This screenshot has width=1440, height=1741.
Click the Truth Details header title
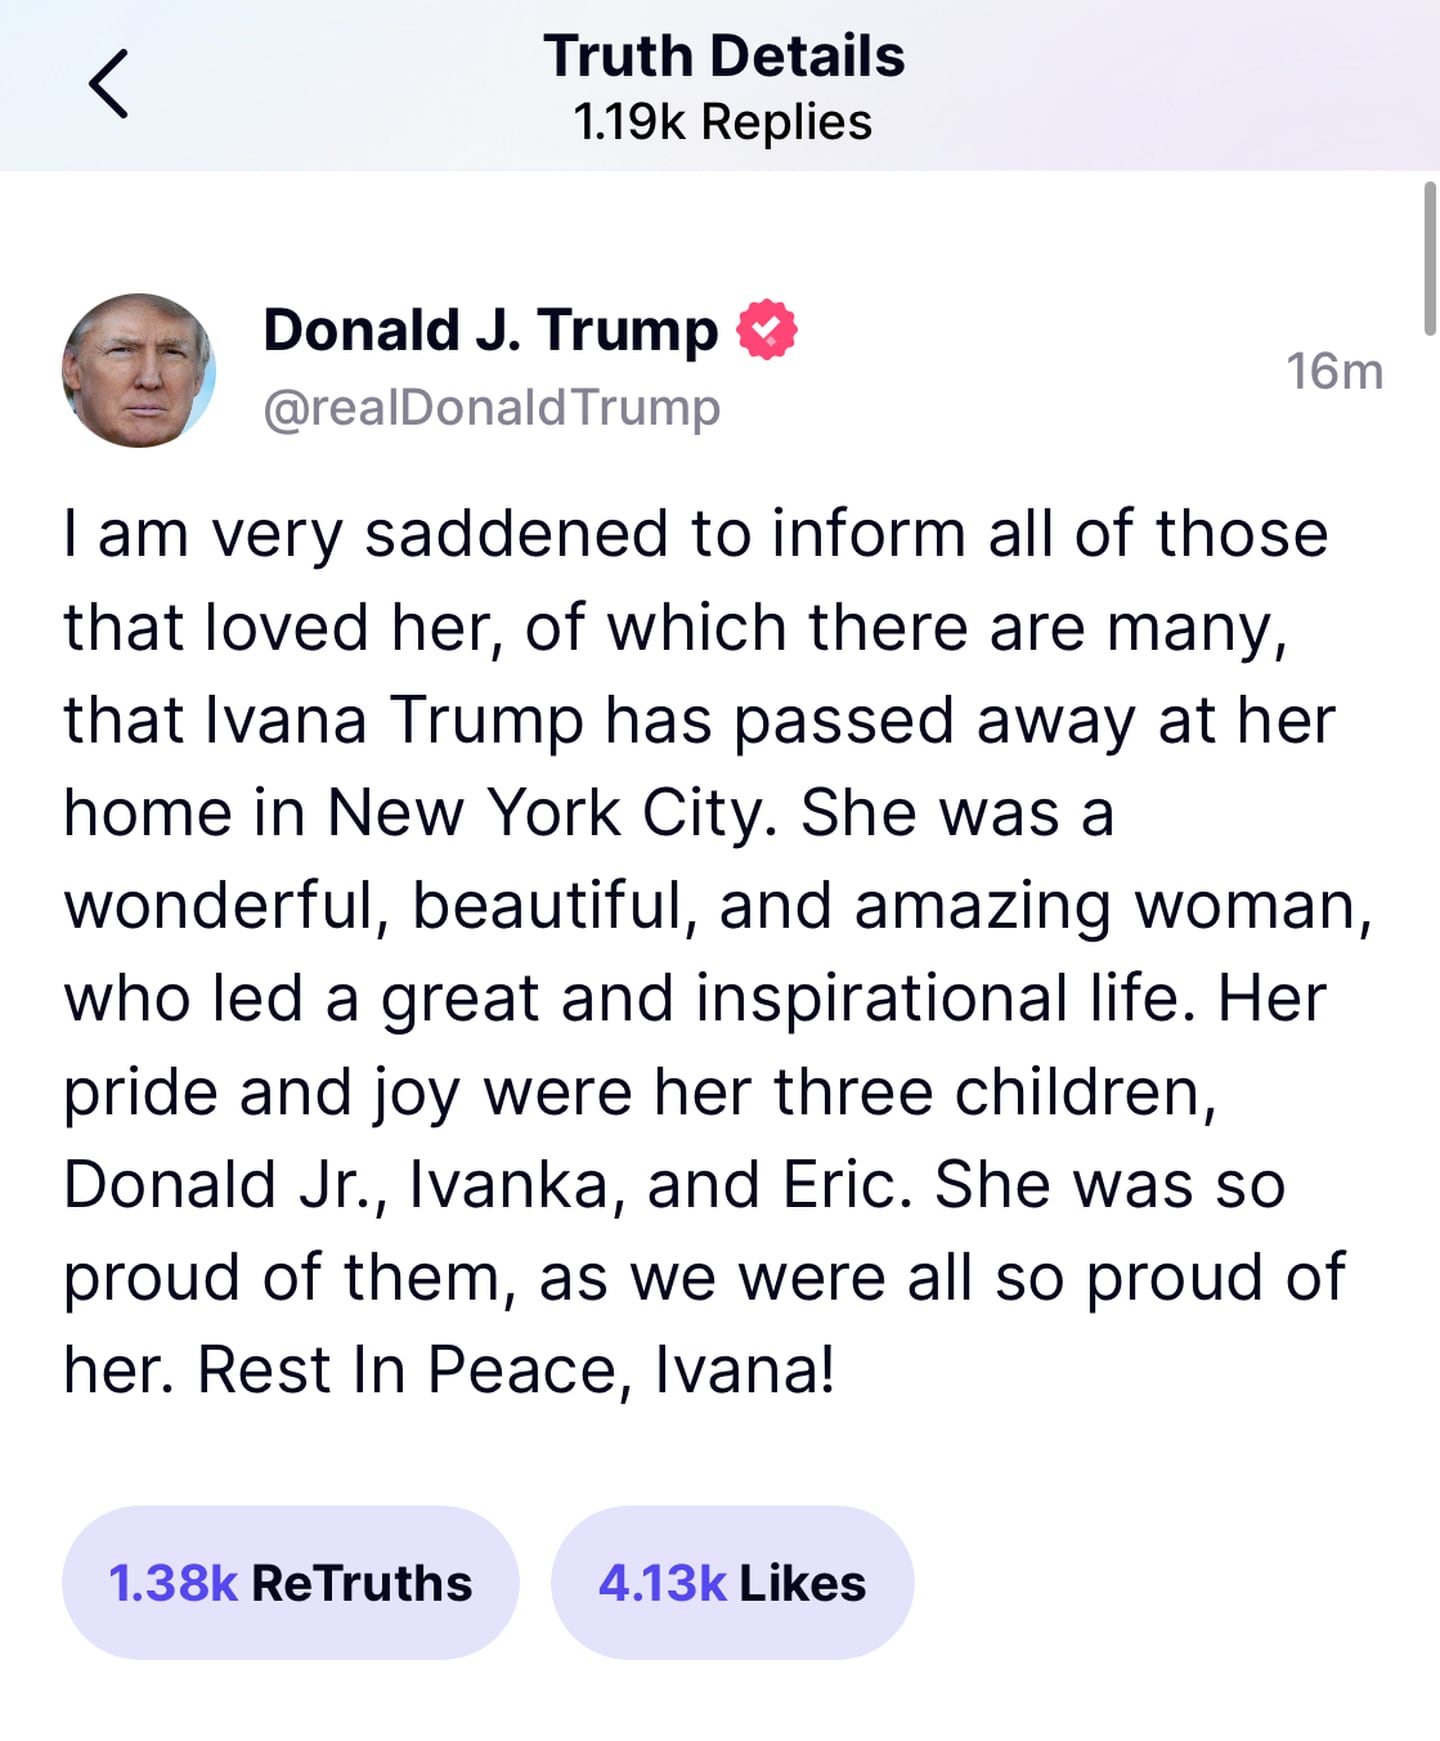tap(724, 56)
